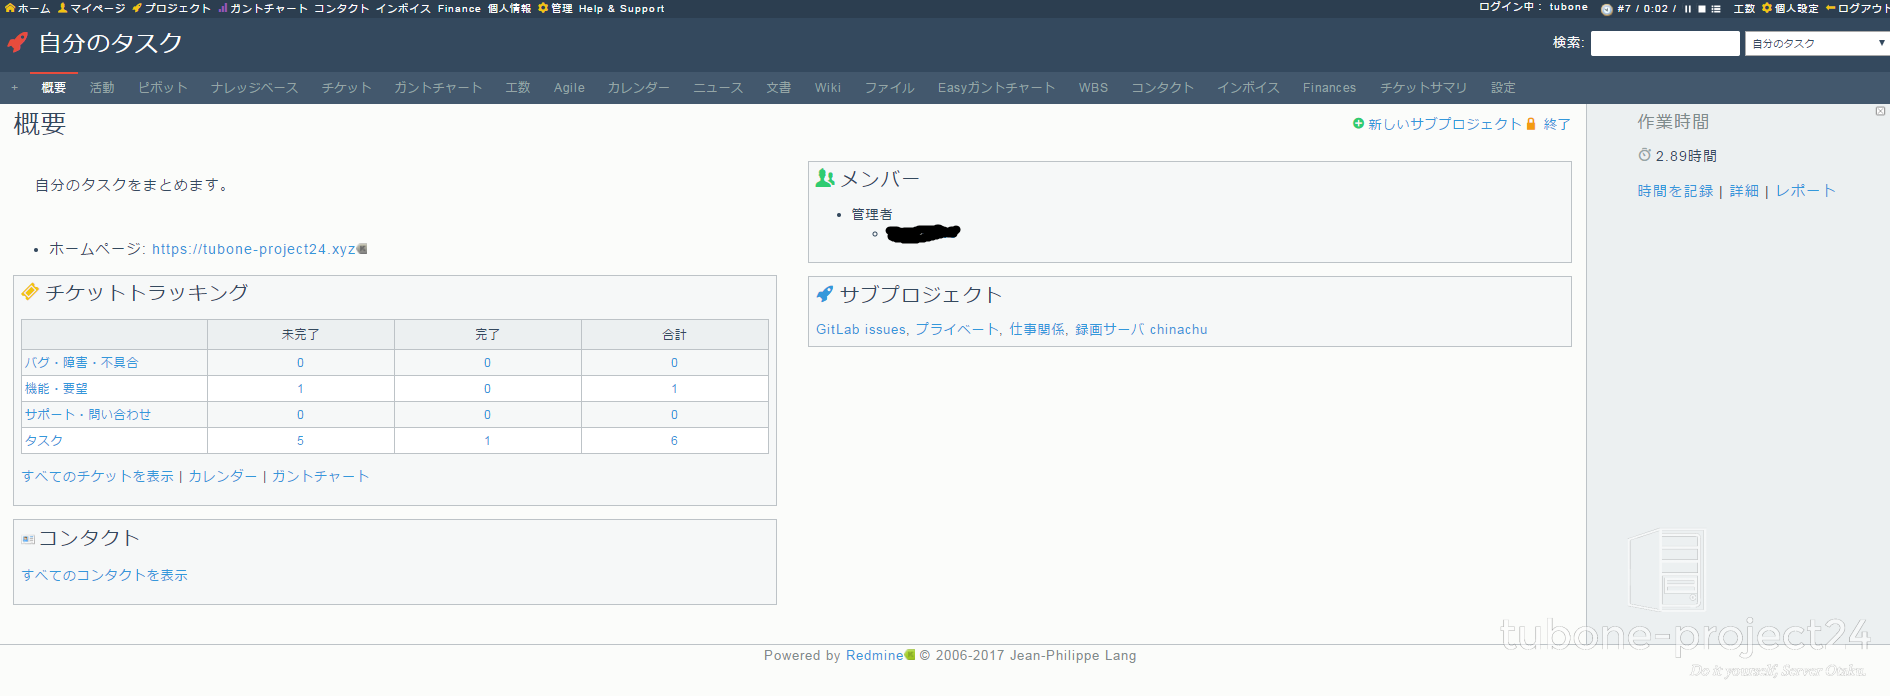Click the orange lock close-project icon
This screenshot has height=696, width=1890.
coord(1531,124)
